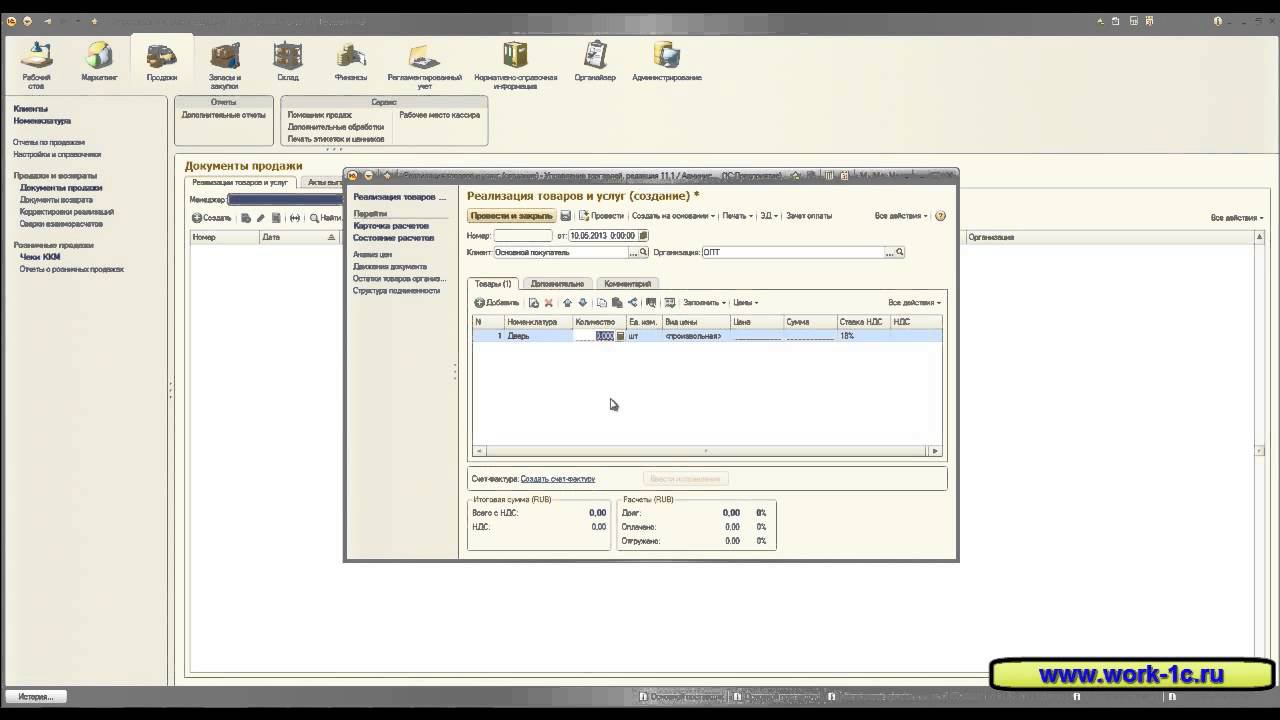Click the История button at bottom left

pos(36,696)
